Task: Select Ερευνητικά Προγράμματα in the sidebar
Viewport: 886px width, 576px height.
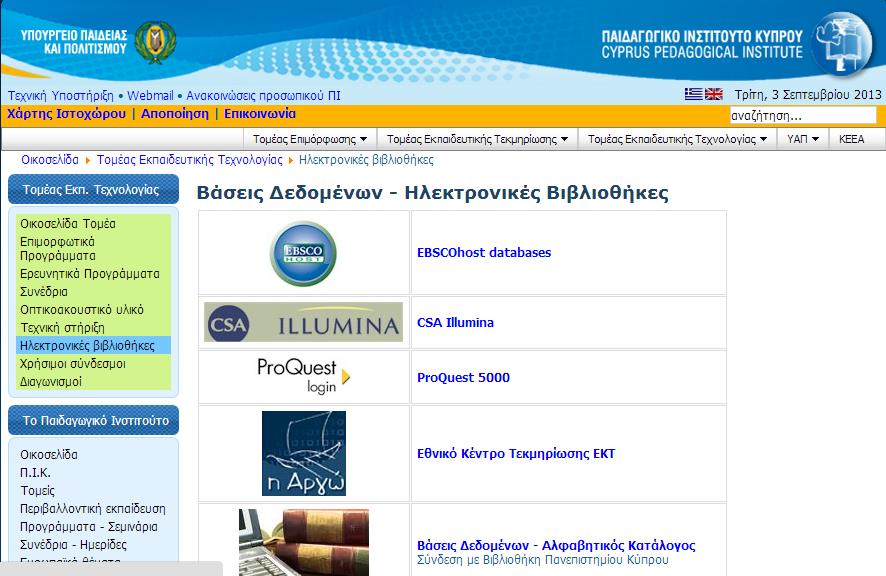Action: pos(90,274)
